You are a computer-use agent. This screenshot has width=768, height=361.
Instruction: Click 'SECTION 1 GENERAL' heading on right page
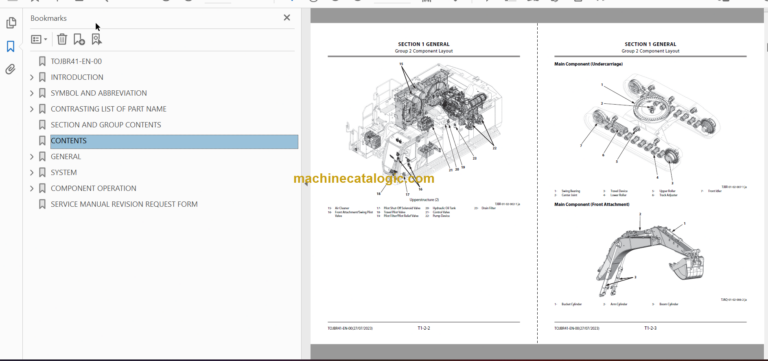click(650, 44)
